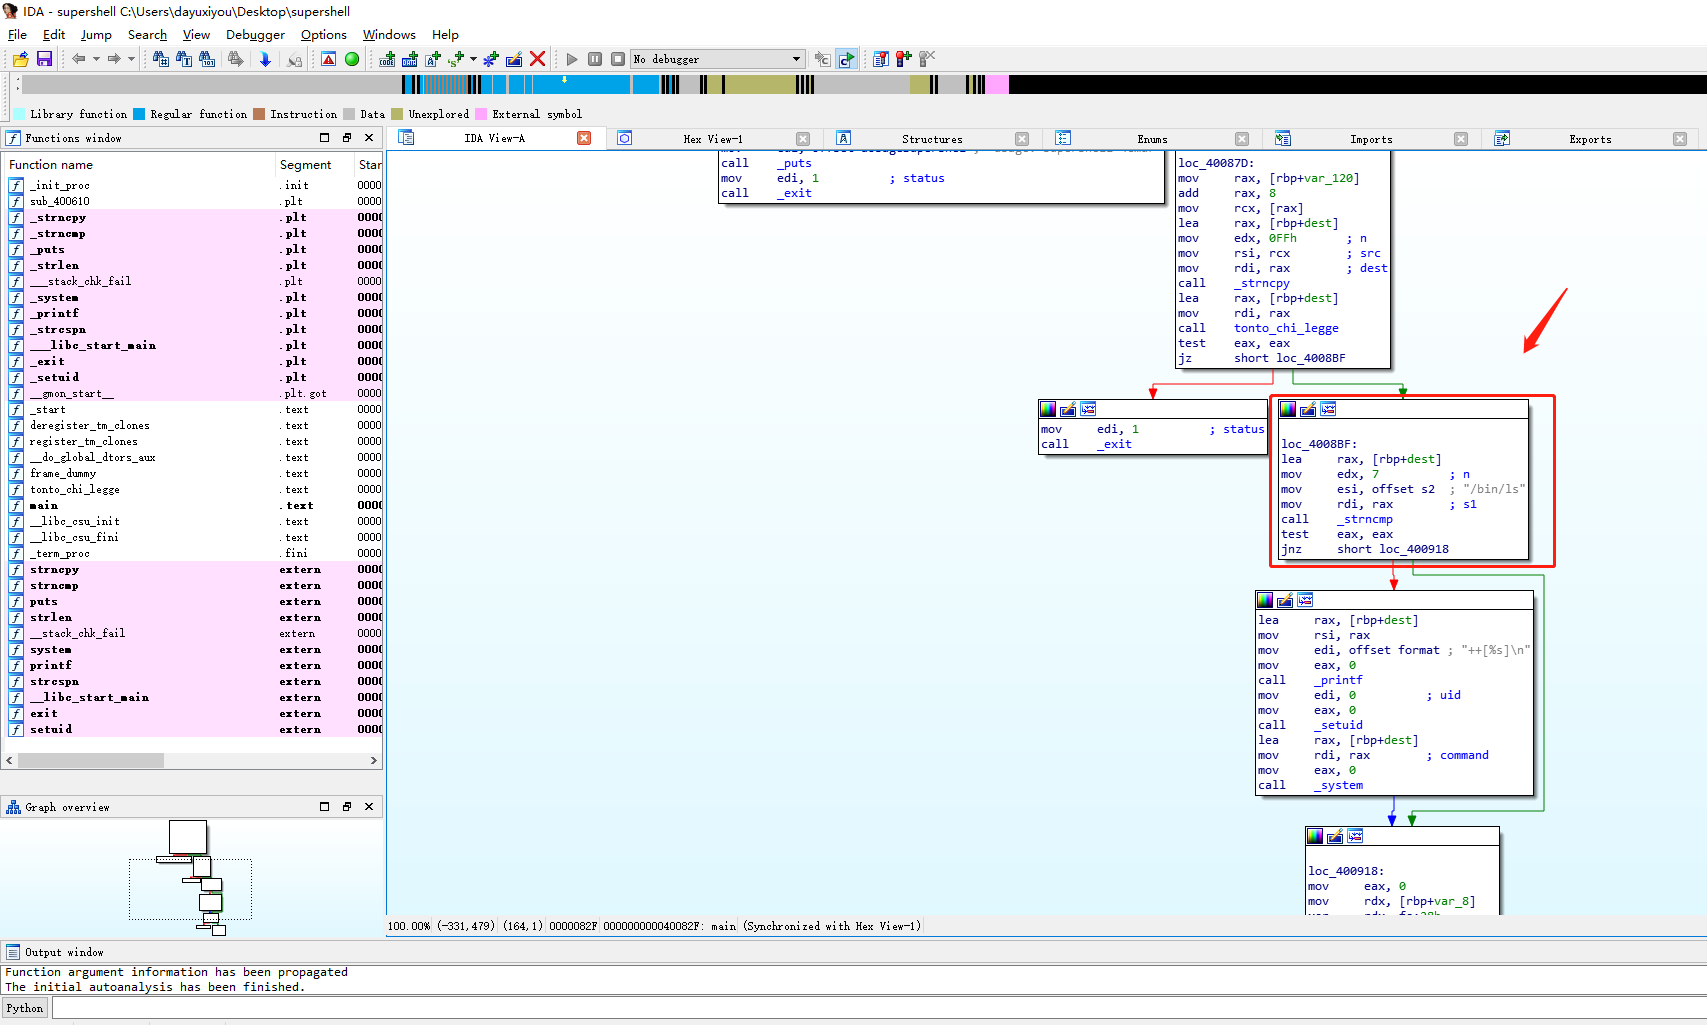Start the debugger process with play button
This screenshot has width=1707, height=1025.
[x=572, y=59]
